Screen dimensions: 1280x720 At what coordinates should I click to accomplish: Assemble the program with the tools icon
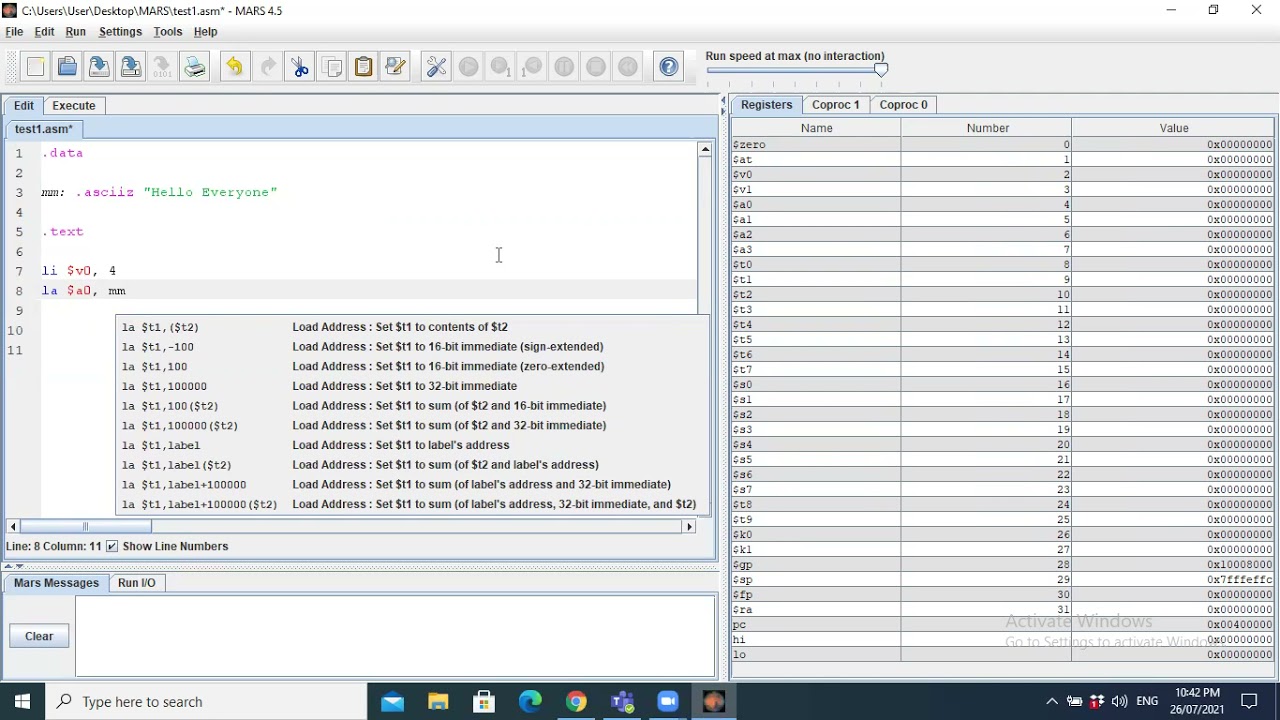[x=437, y=67]
